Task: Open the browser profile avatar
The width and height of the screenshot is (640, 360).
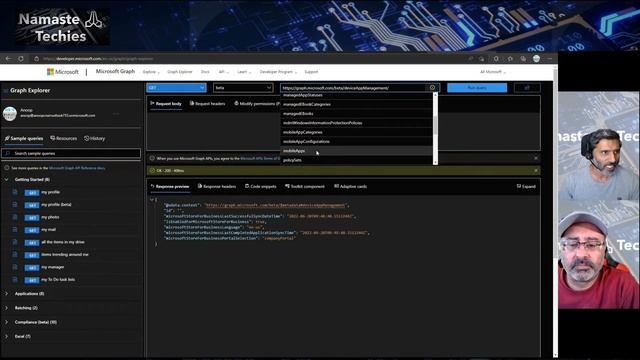Action: coord(536,59)
